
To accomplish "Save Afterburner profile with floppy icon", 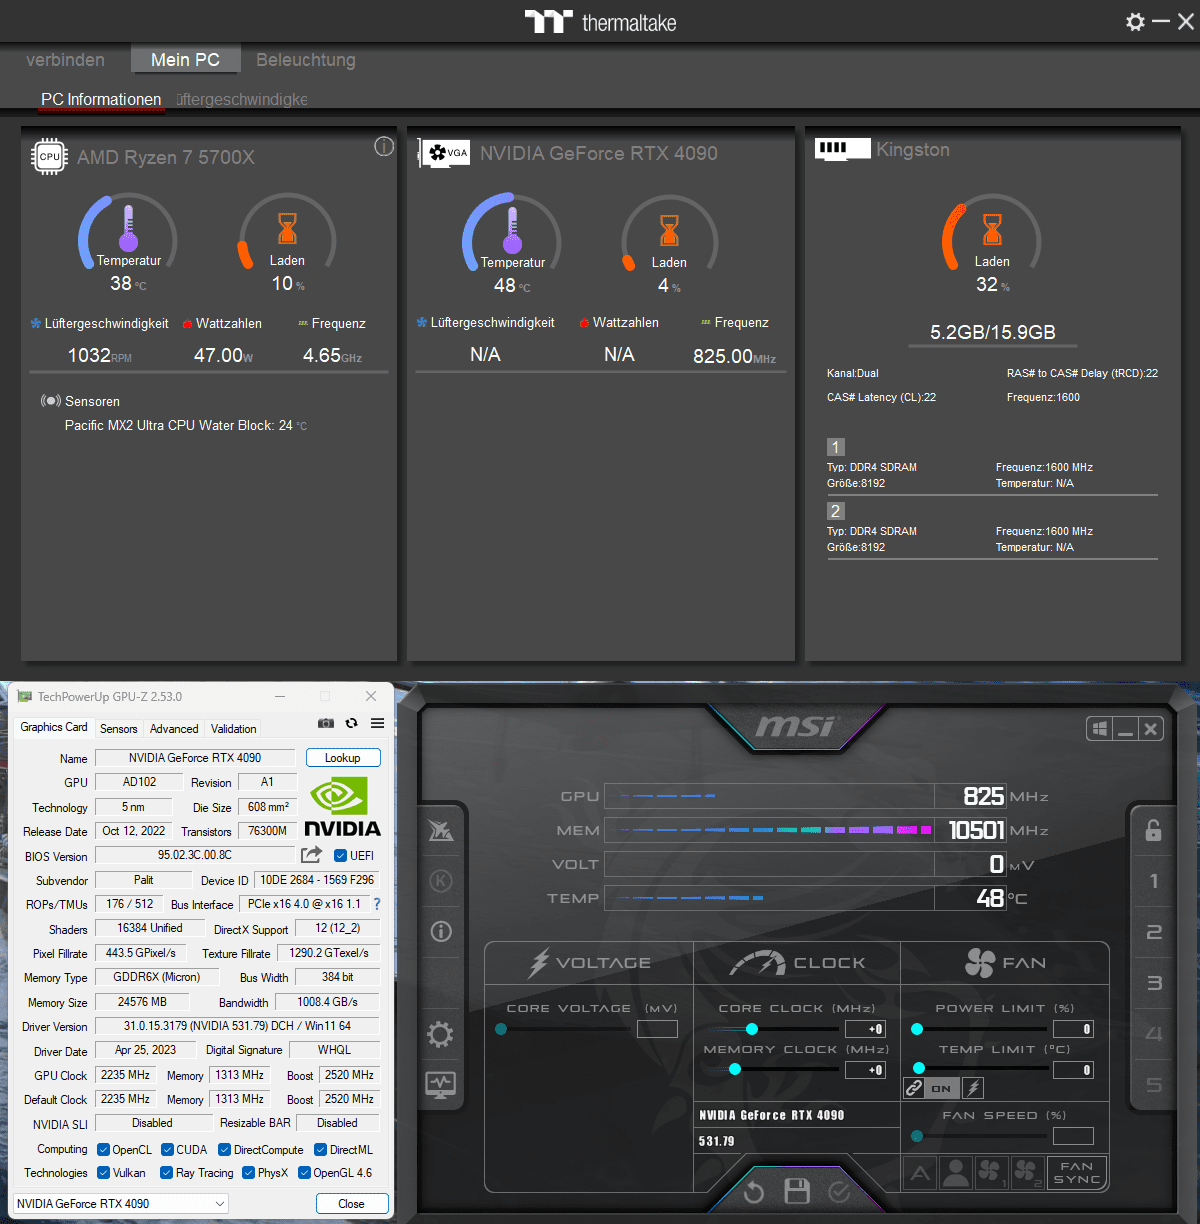I will tap(797, 1190).
